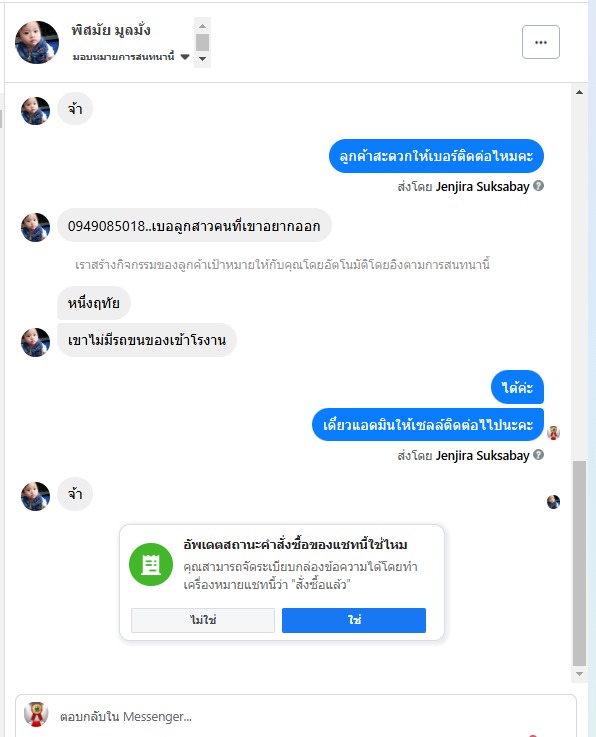This screenshot has height=737, width=596.
Task: Click seen-by avatar next to admin message
Action: coord(553,432)
